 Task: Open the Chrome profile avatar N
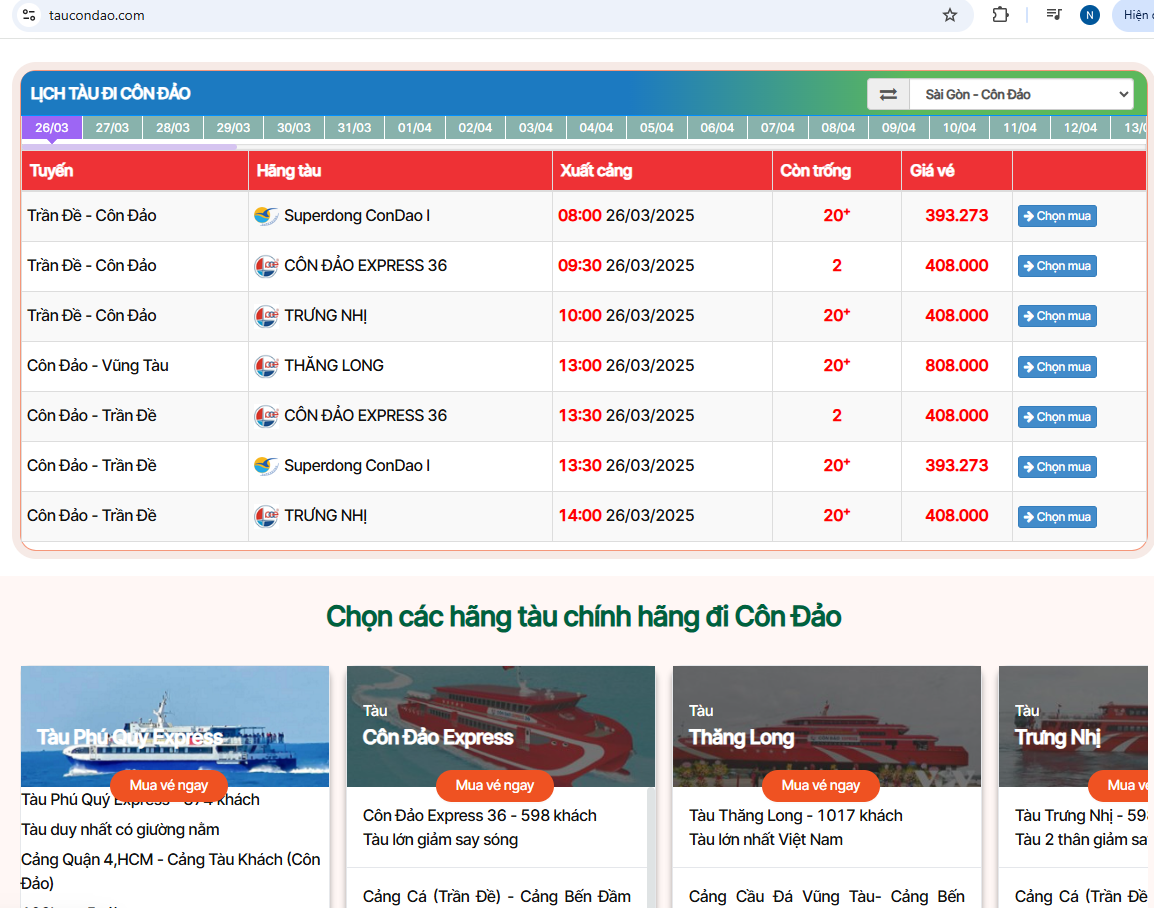coord(1090,15)
